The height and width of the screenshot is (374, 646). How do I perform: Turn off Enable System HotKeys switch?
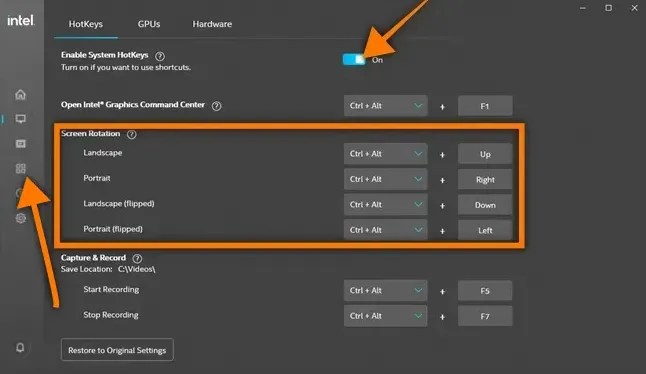pos(354,60)
